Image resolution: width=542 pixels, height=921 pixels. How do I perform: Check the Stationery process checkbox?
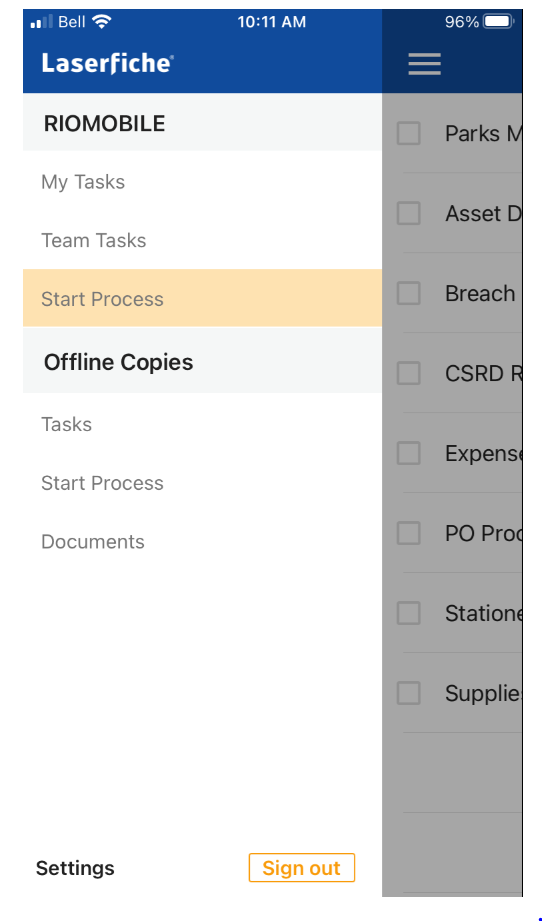pyautogui.click(x=409, y=613)
